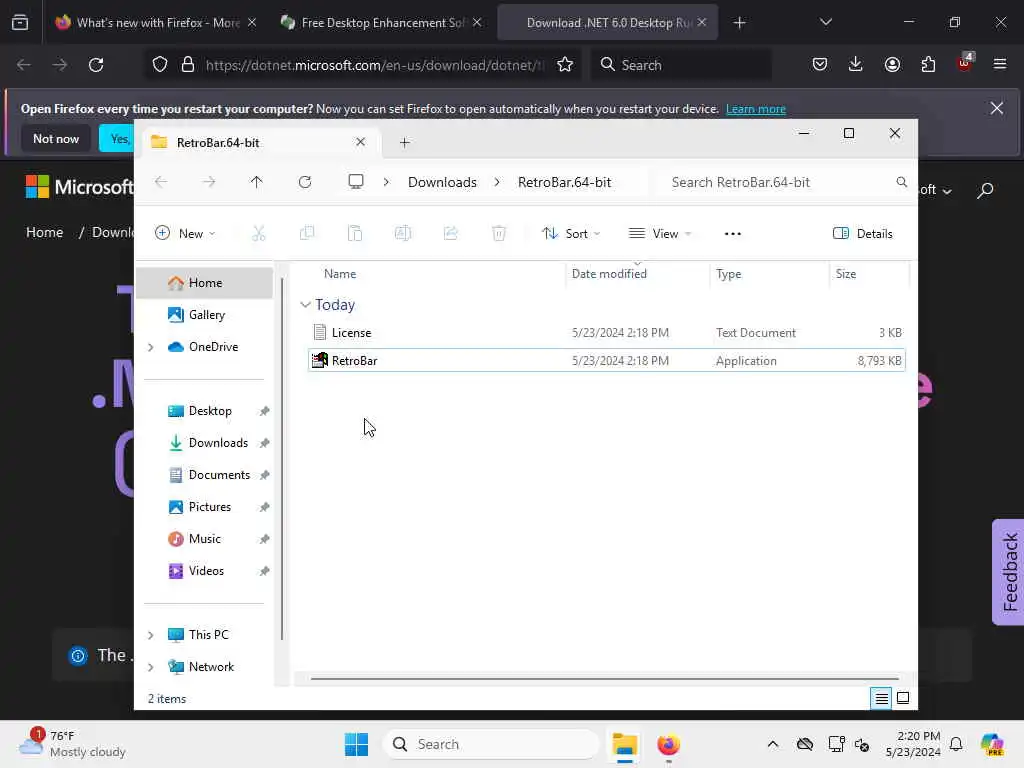Click Explorer's forward navigation arrow
This screenshot has width=1024, height=768.
(209, 182)
